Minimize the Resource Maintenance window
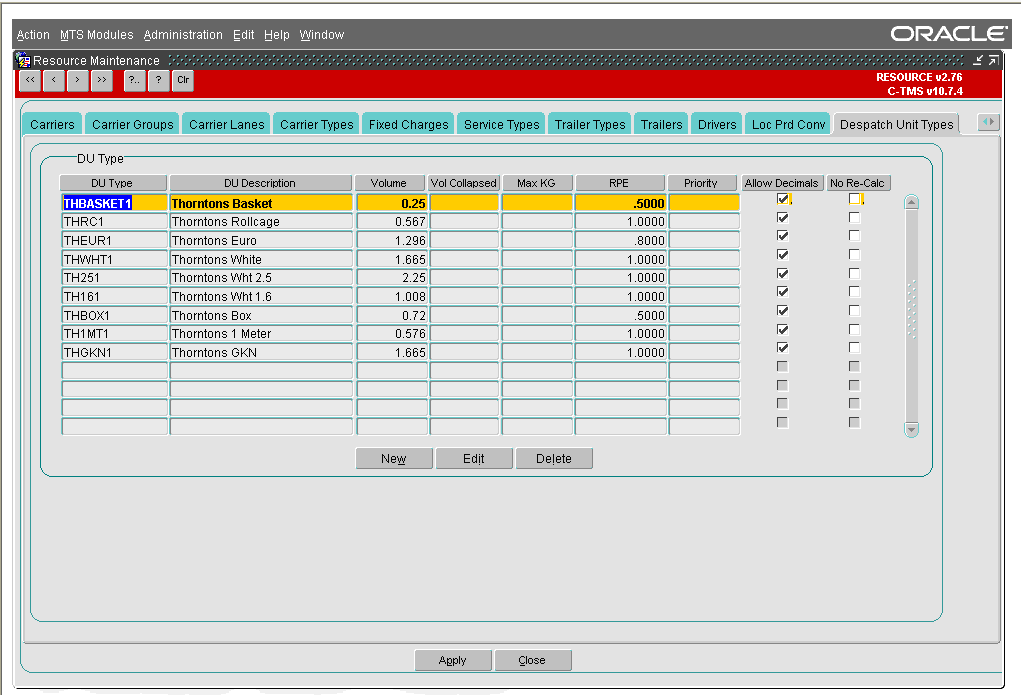The width and height of the screenshot is (1021, 695). coord(978,60)
